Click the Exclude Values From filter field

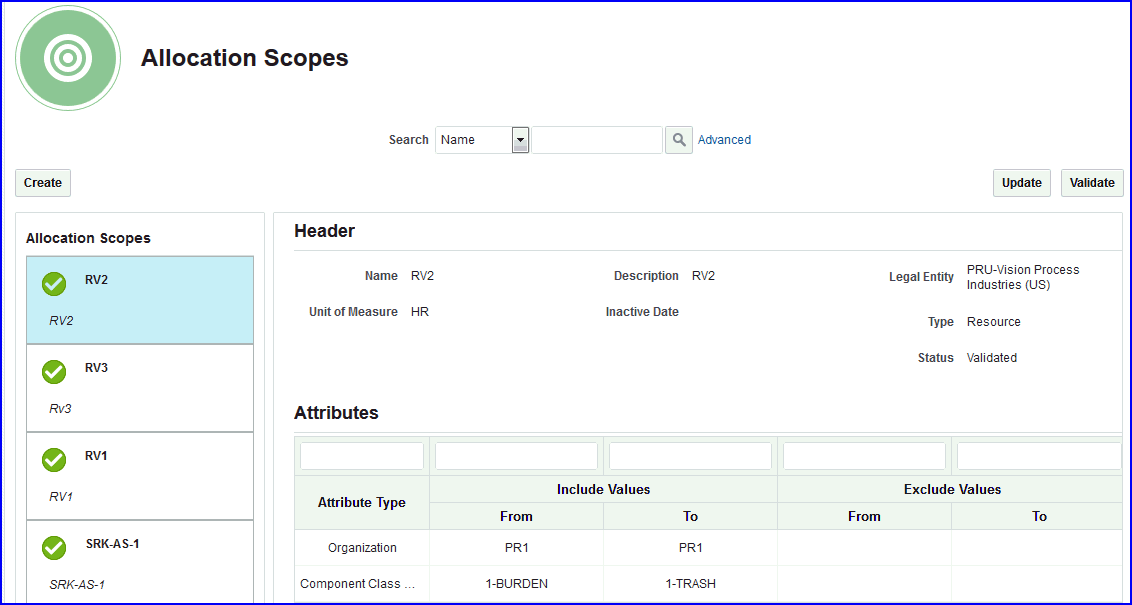coord(864,456)
